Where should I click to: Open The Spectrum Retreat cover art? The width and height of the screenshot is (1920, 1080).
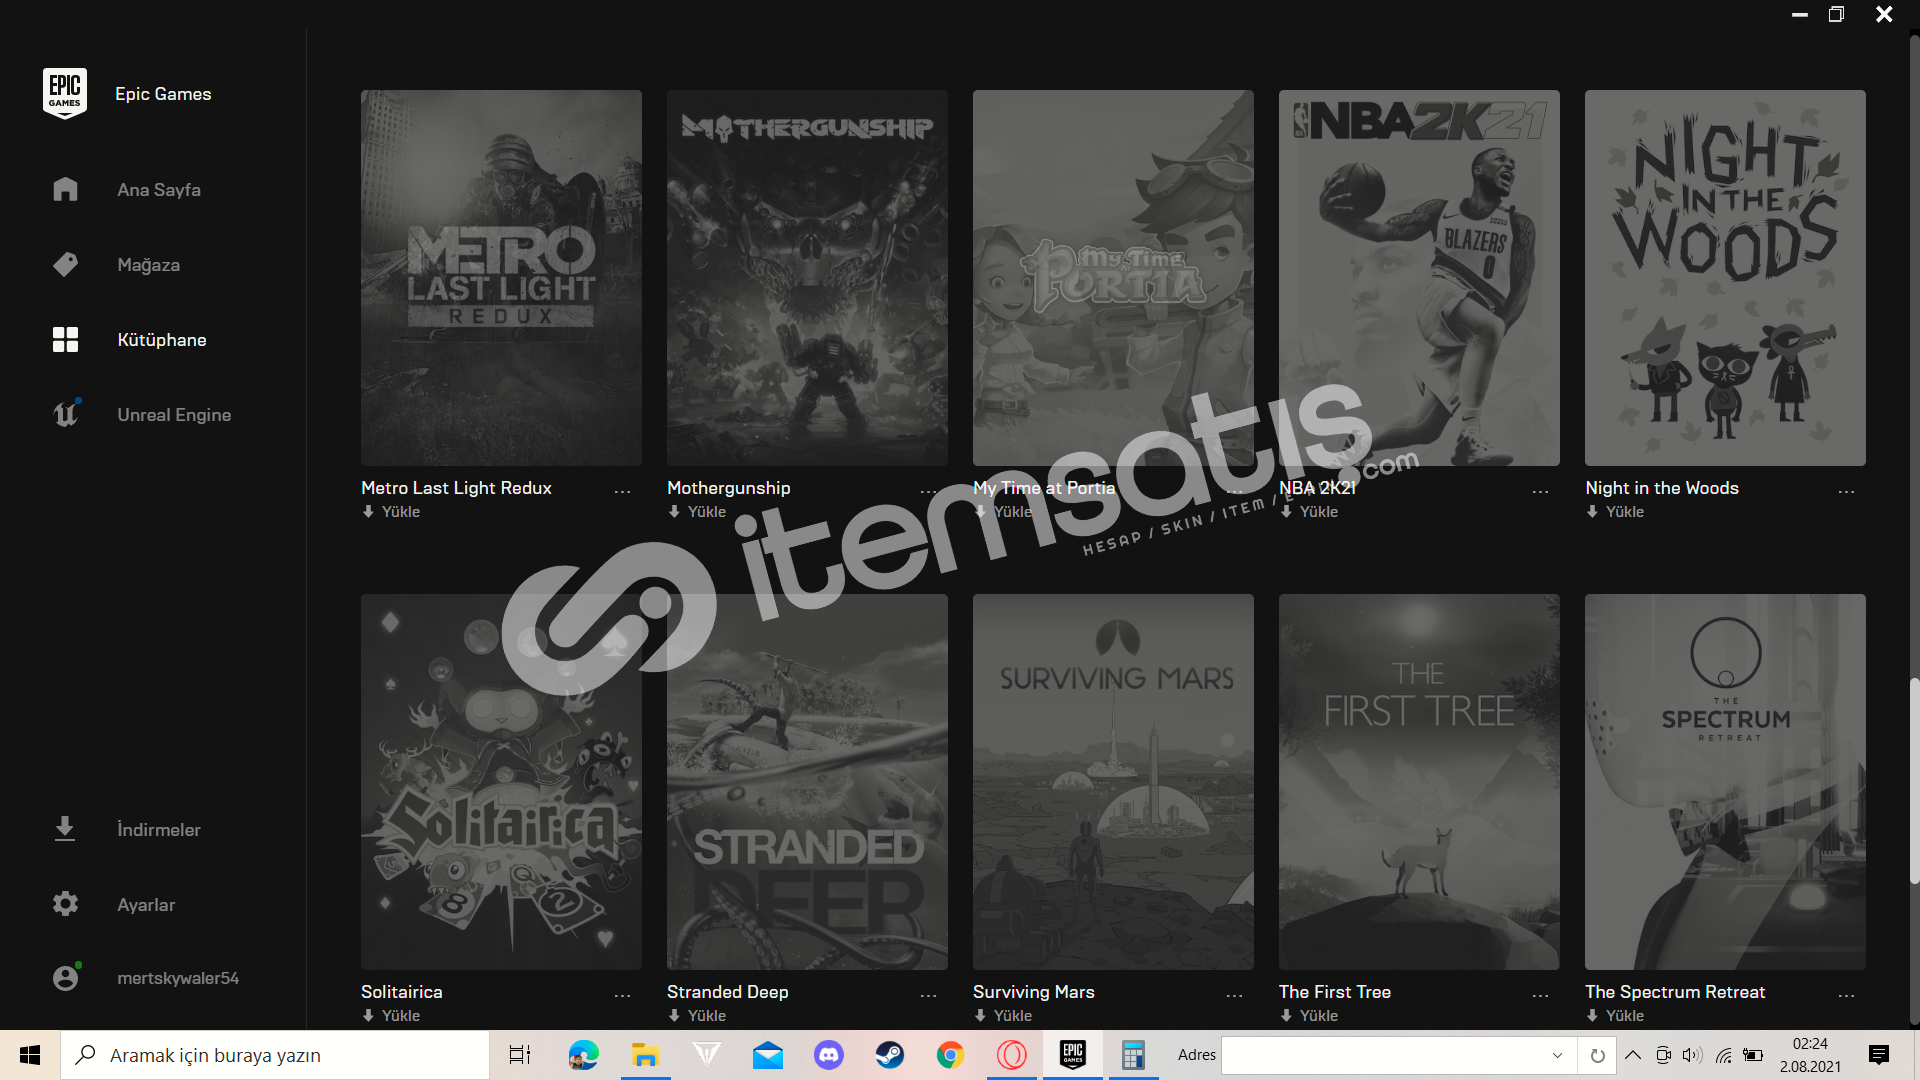(x=1725, y=782)
